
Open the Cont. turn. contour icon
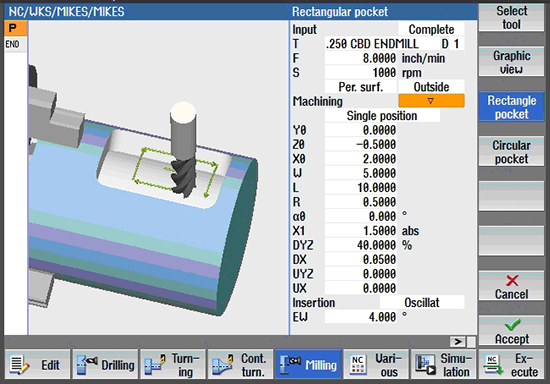(222, 365)
